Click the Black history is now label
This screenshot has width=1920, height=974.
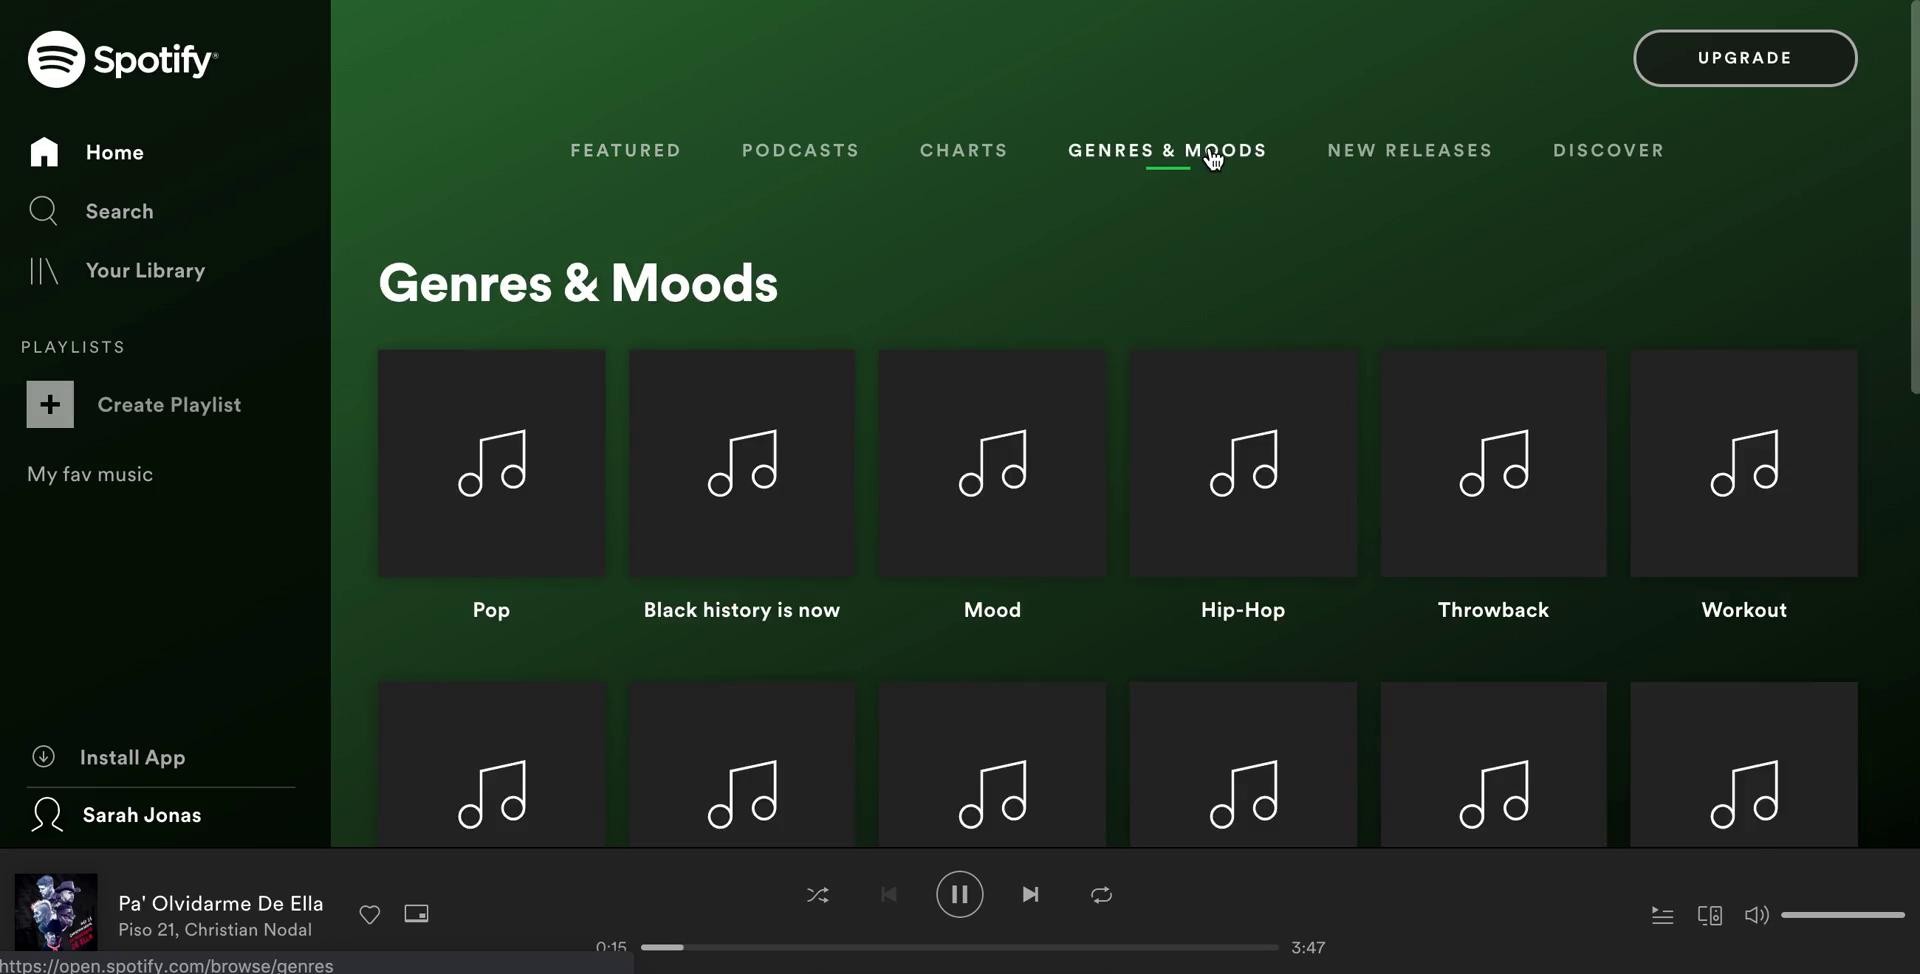(x=742, y=610)
